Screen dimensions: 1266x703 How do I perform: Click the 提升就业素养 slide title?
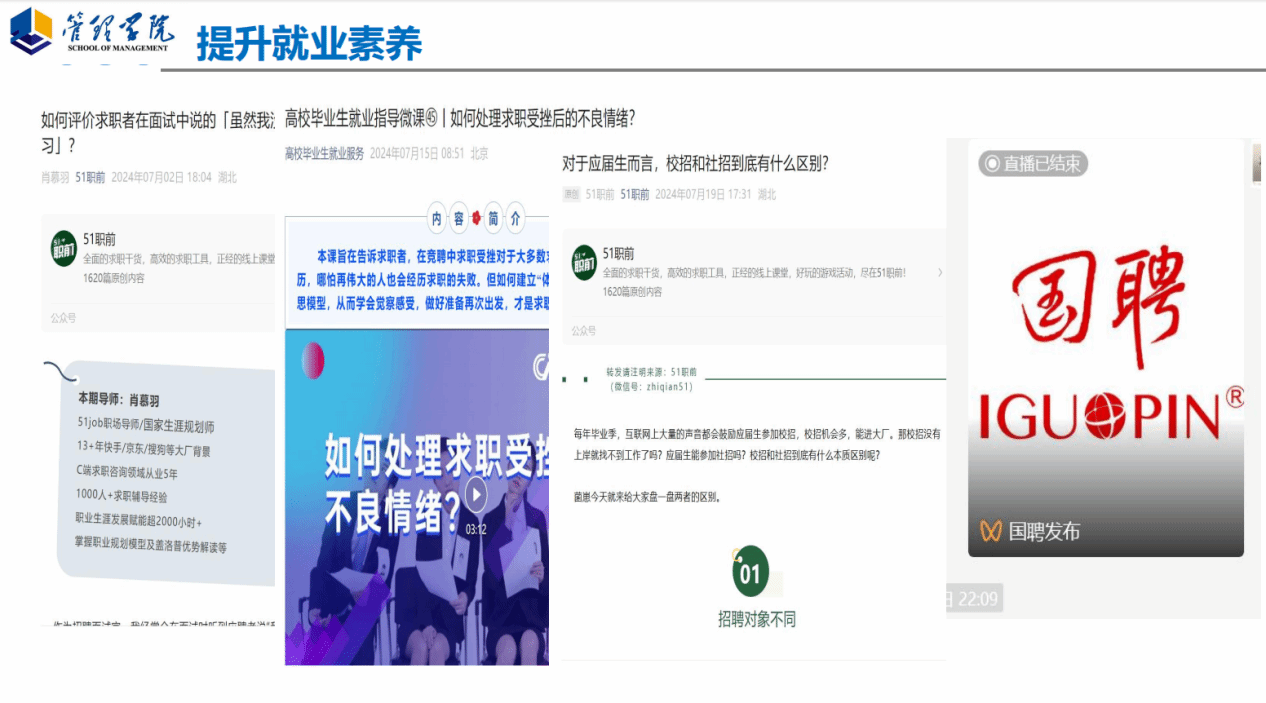pyautogui.click(x=309, y=43)
